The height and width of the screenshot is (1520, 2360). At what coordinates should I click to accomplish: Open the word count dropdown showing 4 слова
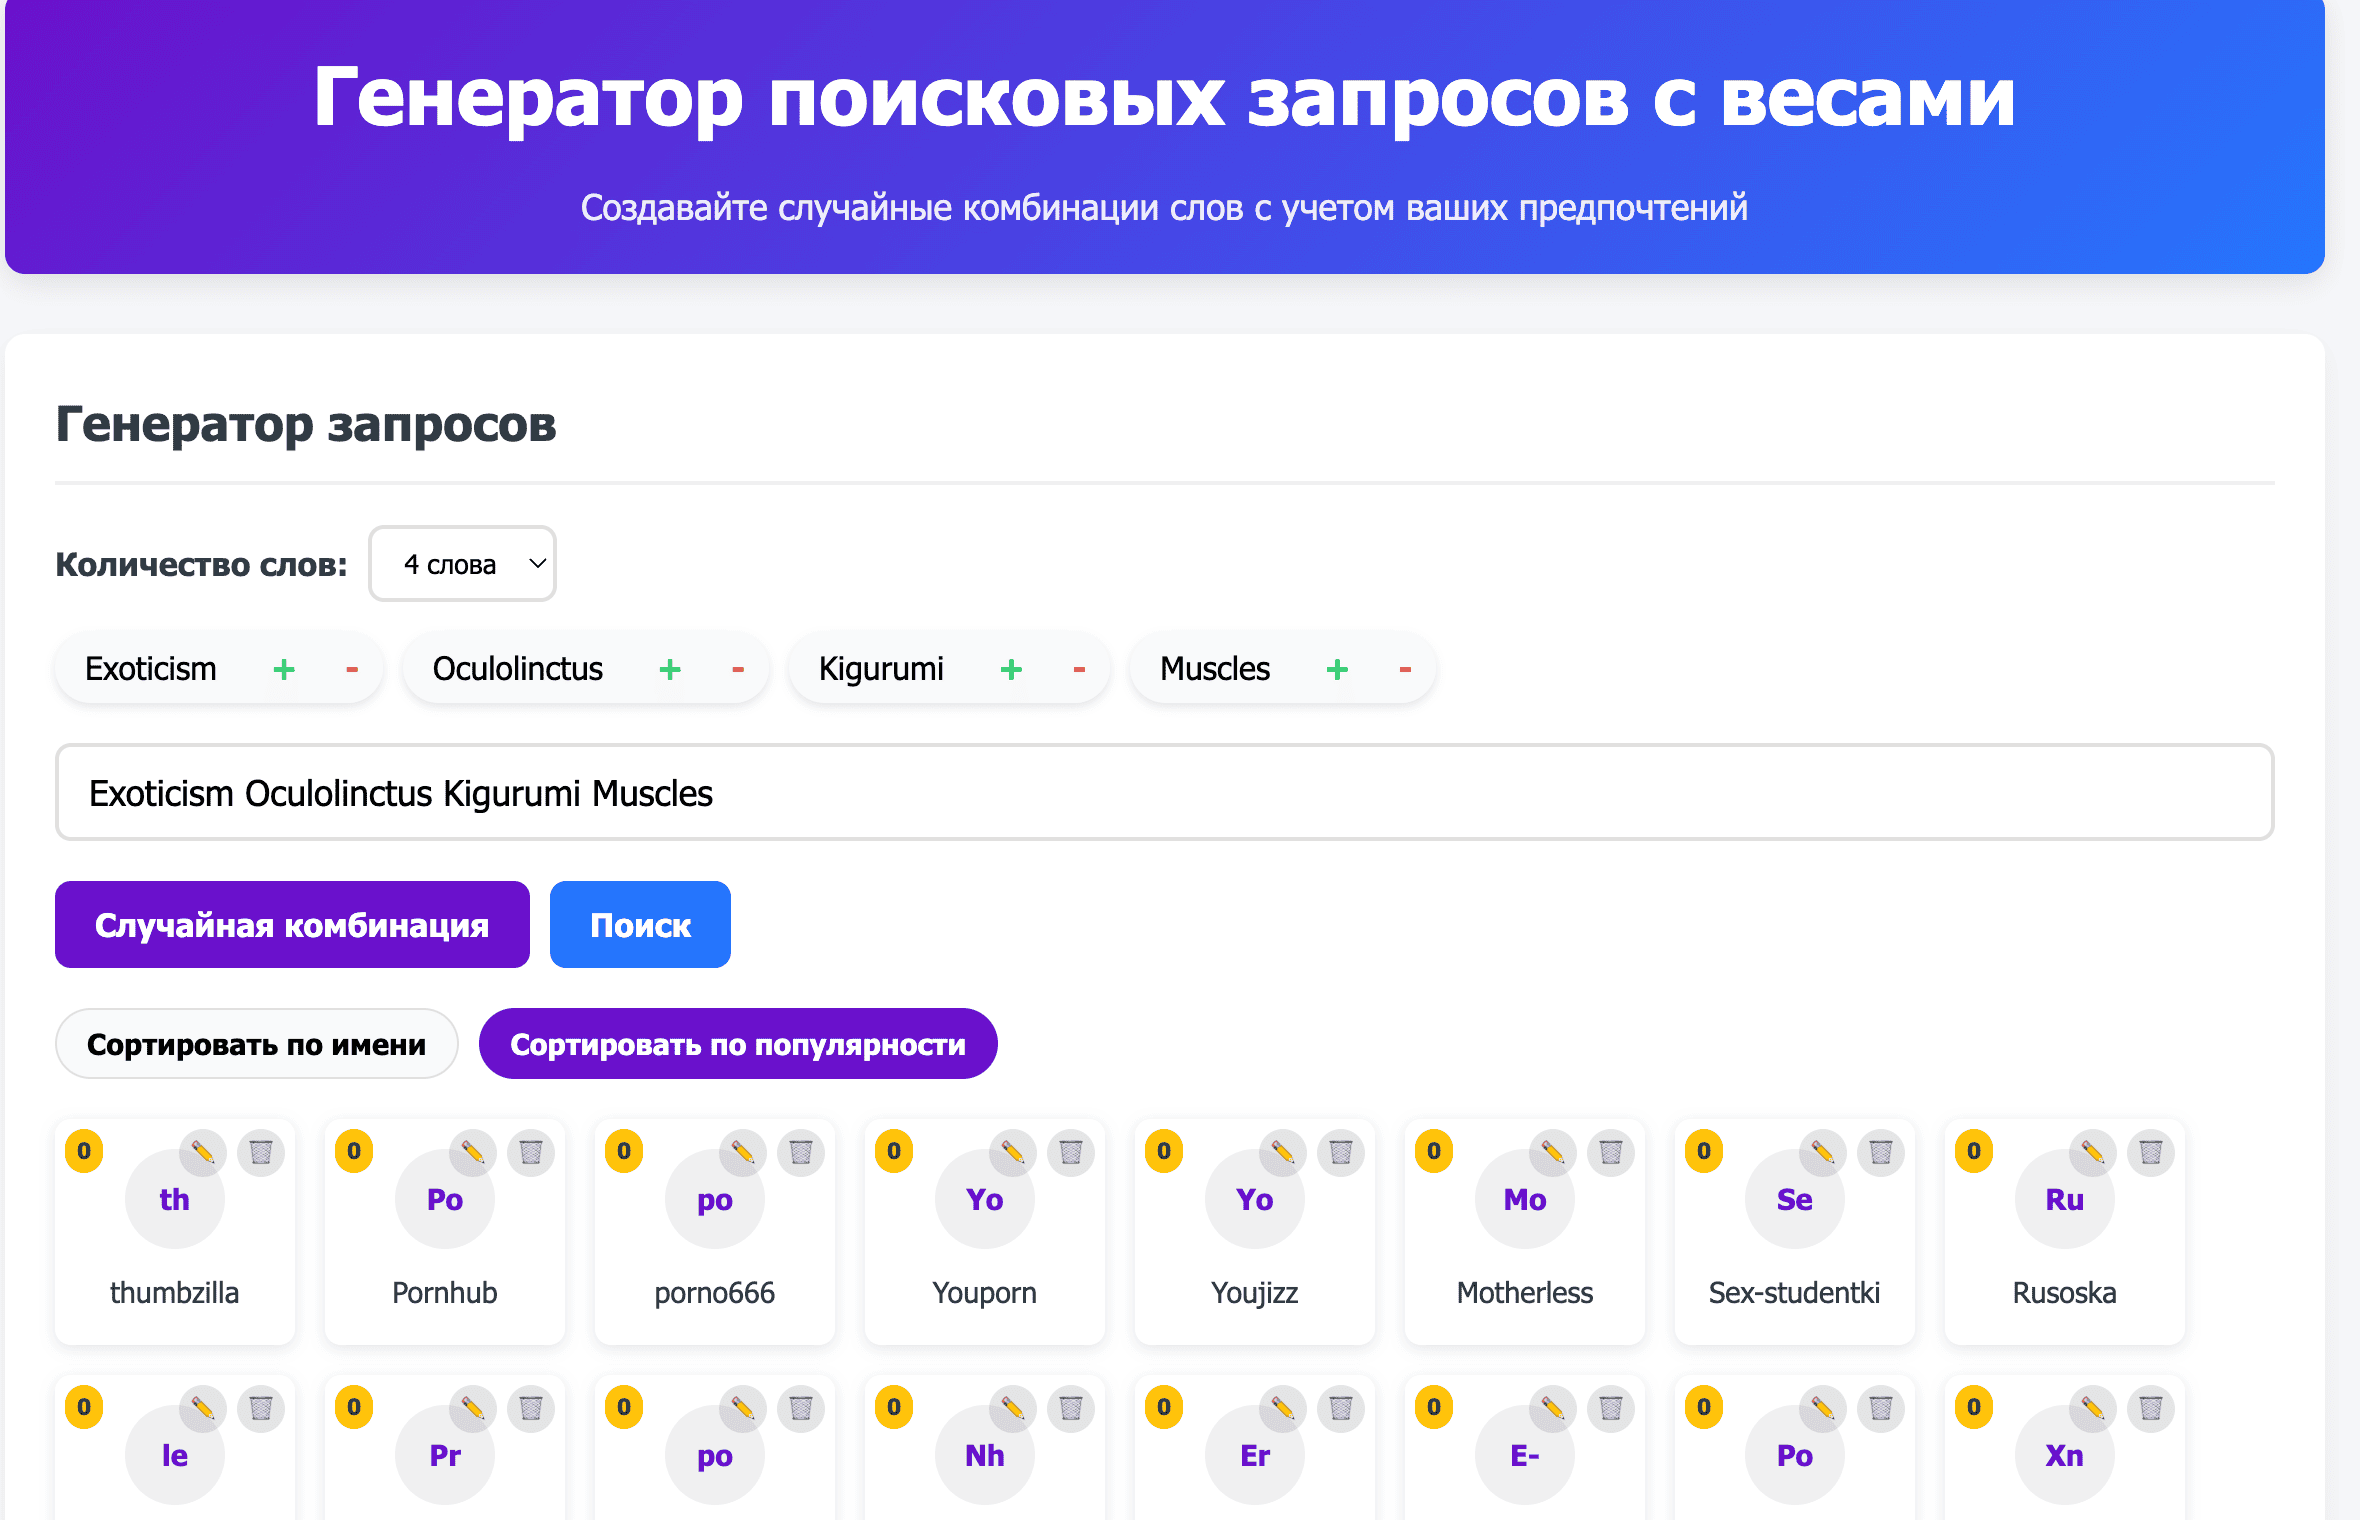tap(462, 564)
